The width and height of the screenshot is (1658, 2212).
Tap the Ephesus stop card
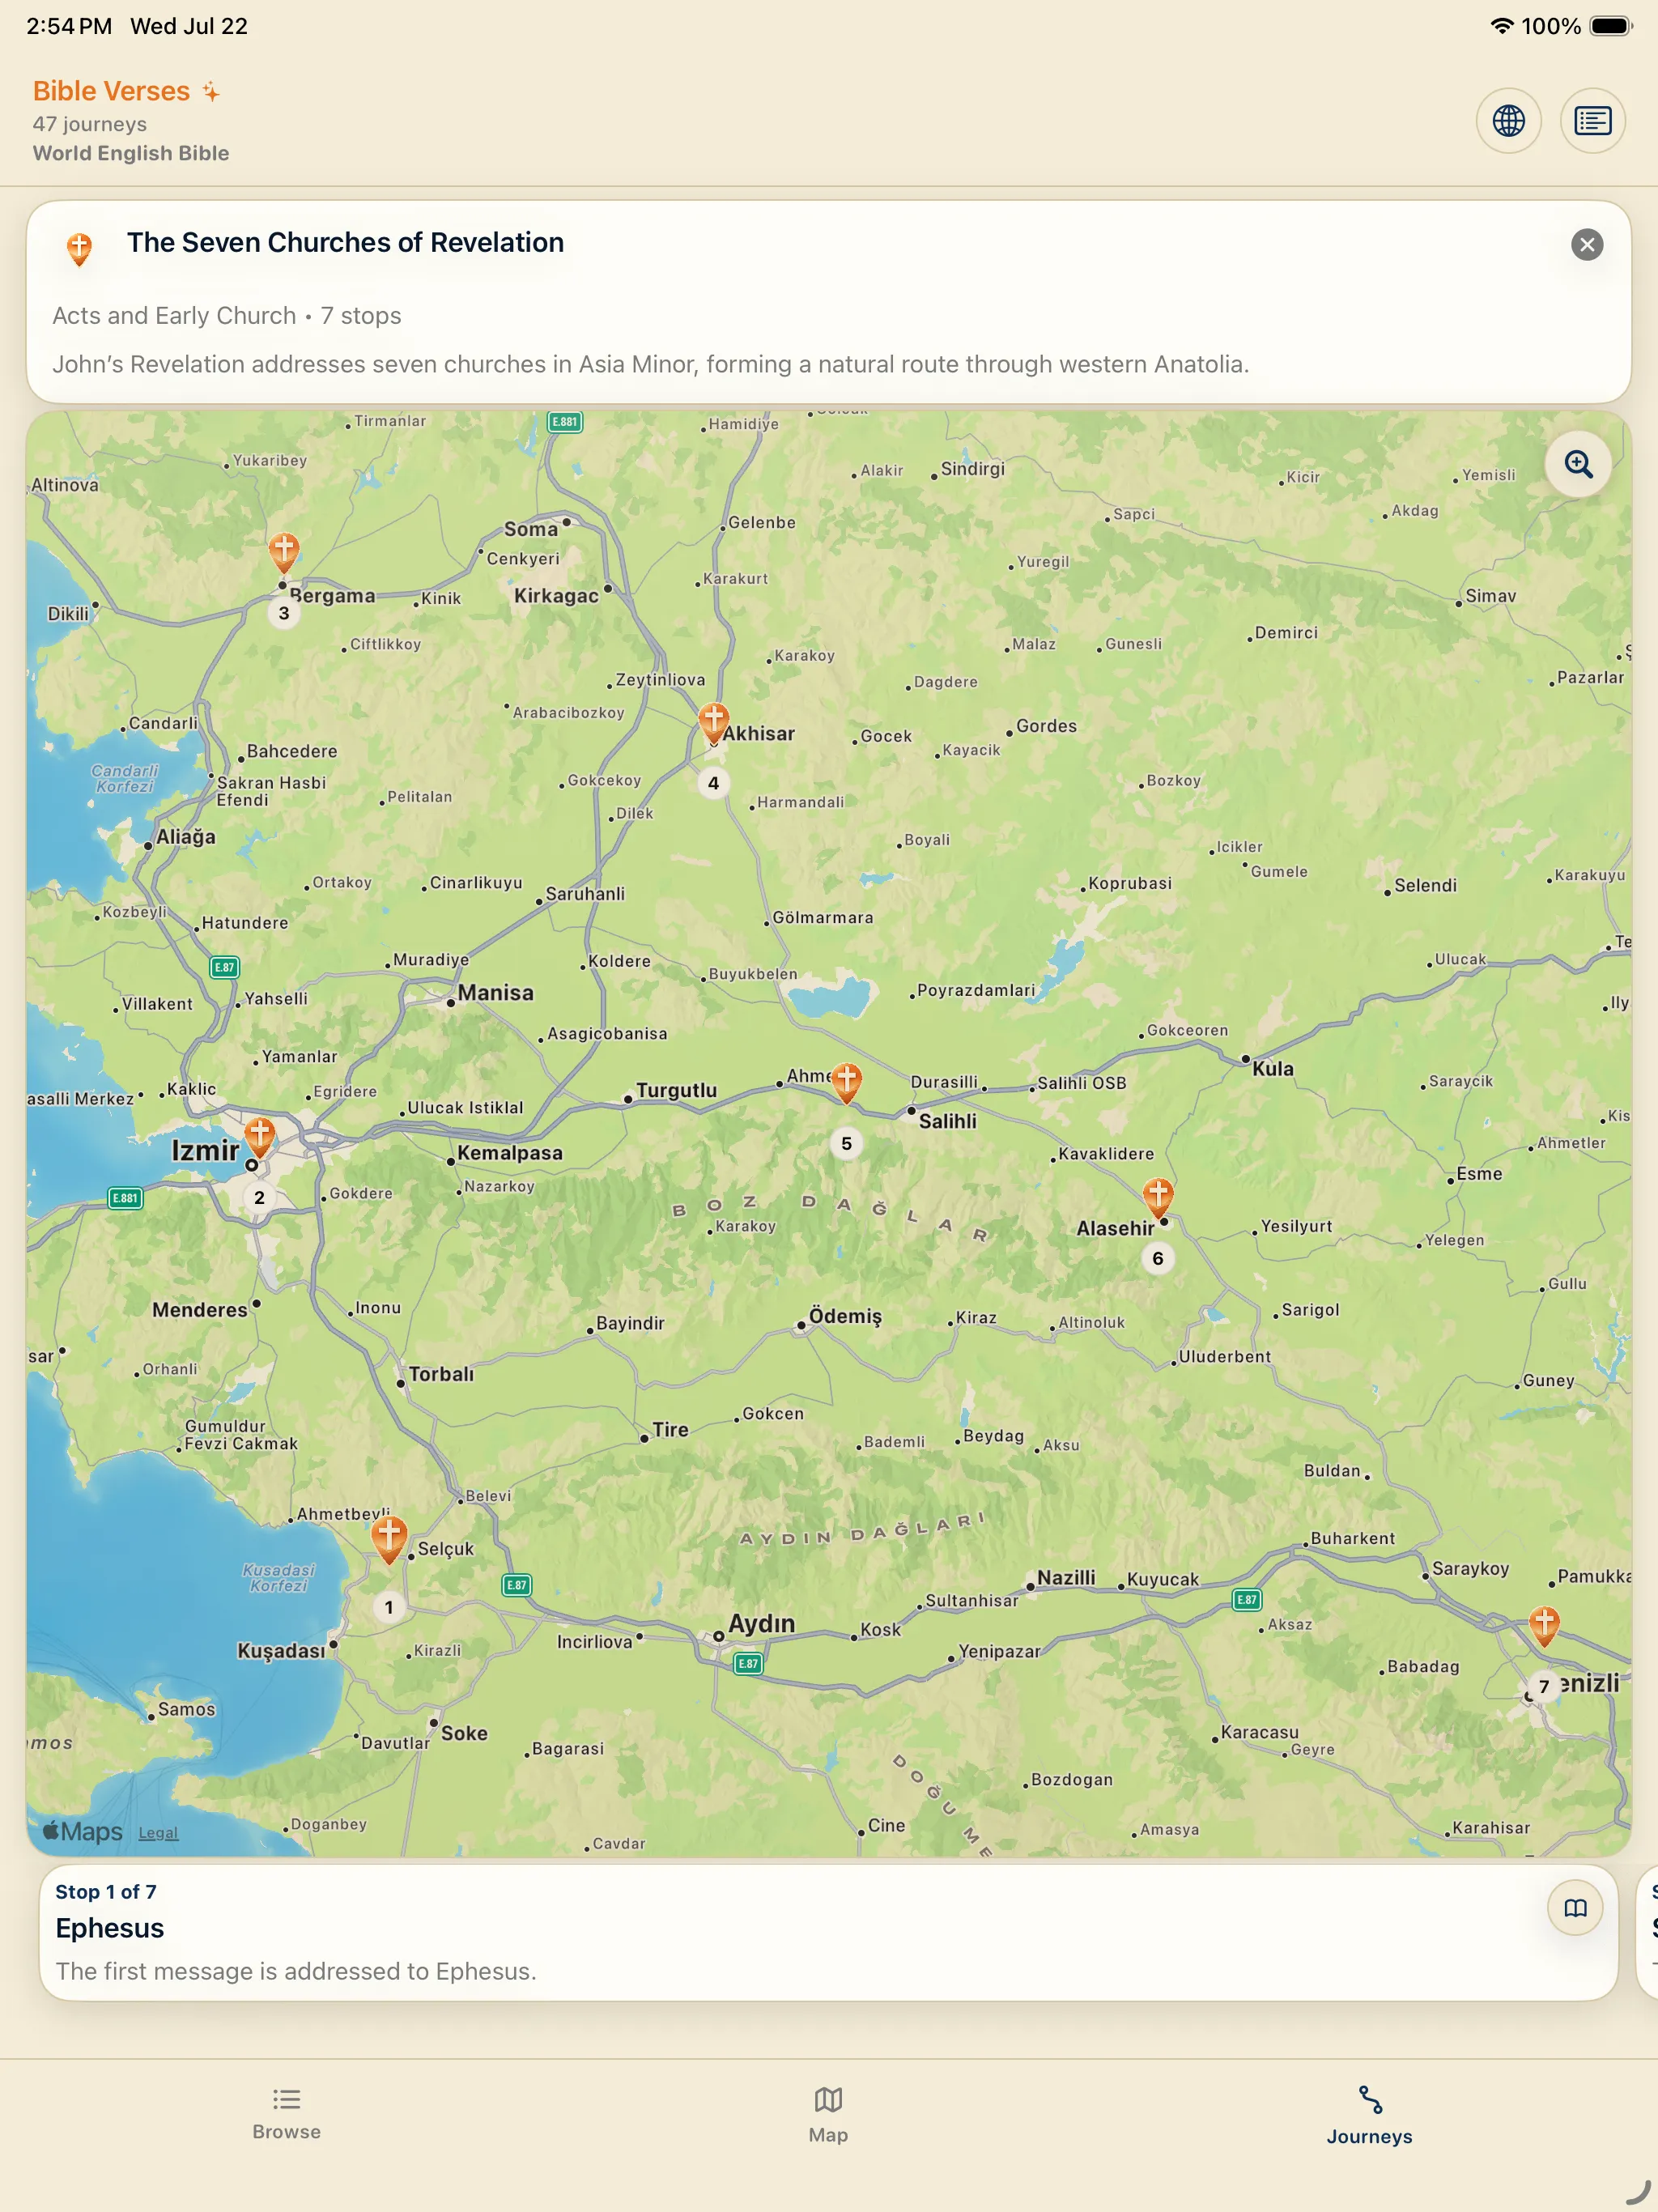click(x=828, y=1932)
